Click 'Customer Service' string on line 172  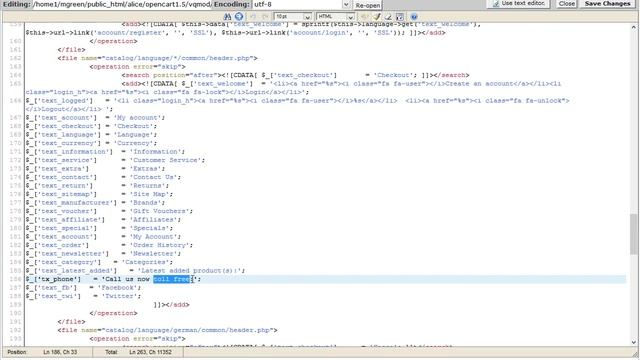pyautogui.click(x=167, y=160)
